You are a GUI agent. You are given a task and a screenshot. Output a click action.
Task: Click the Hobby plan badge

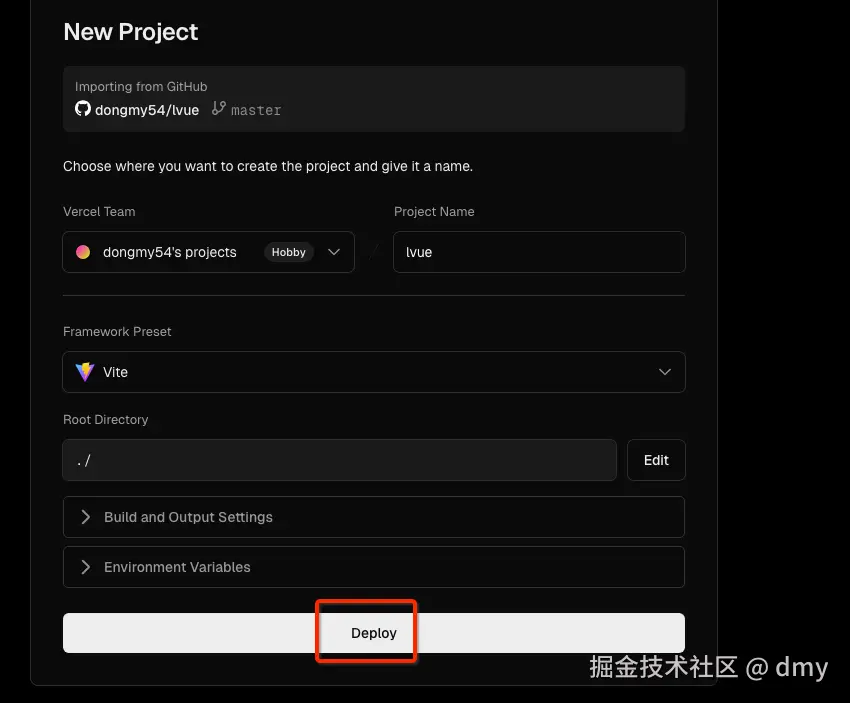[x=288, y=252]
